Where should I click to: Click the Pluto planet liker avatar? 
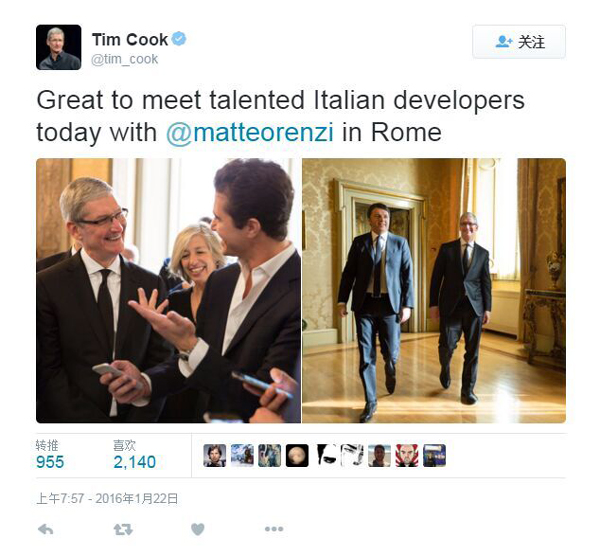297,455
